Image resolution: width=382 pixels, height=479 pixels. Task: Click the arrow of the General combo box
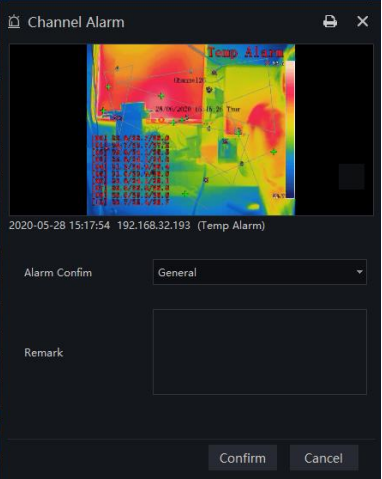(x=359, y=272)
